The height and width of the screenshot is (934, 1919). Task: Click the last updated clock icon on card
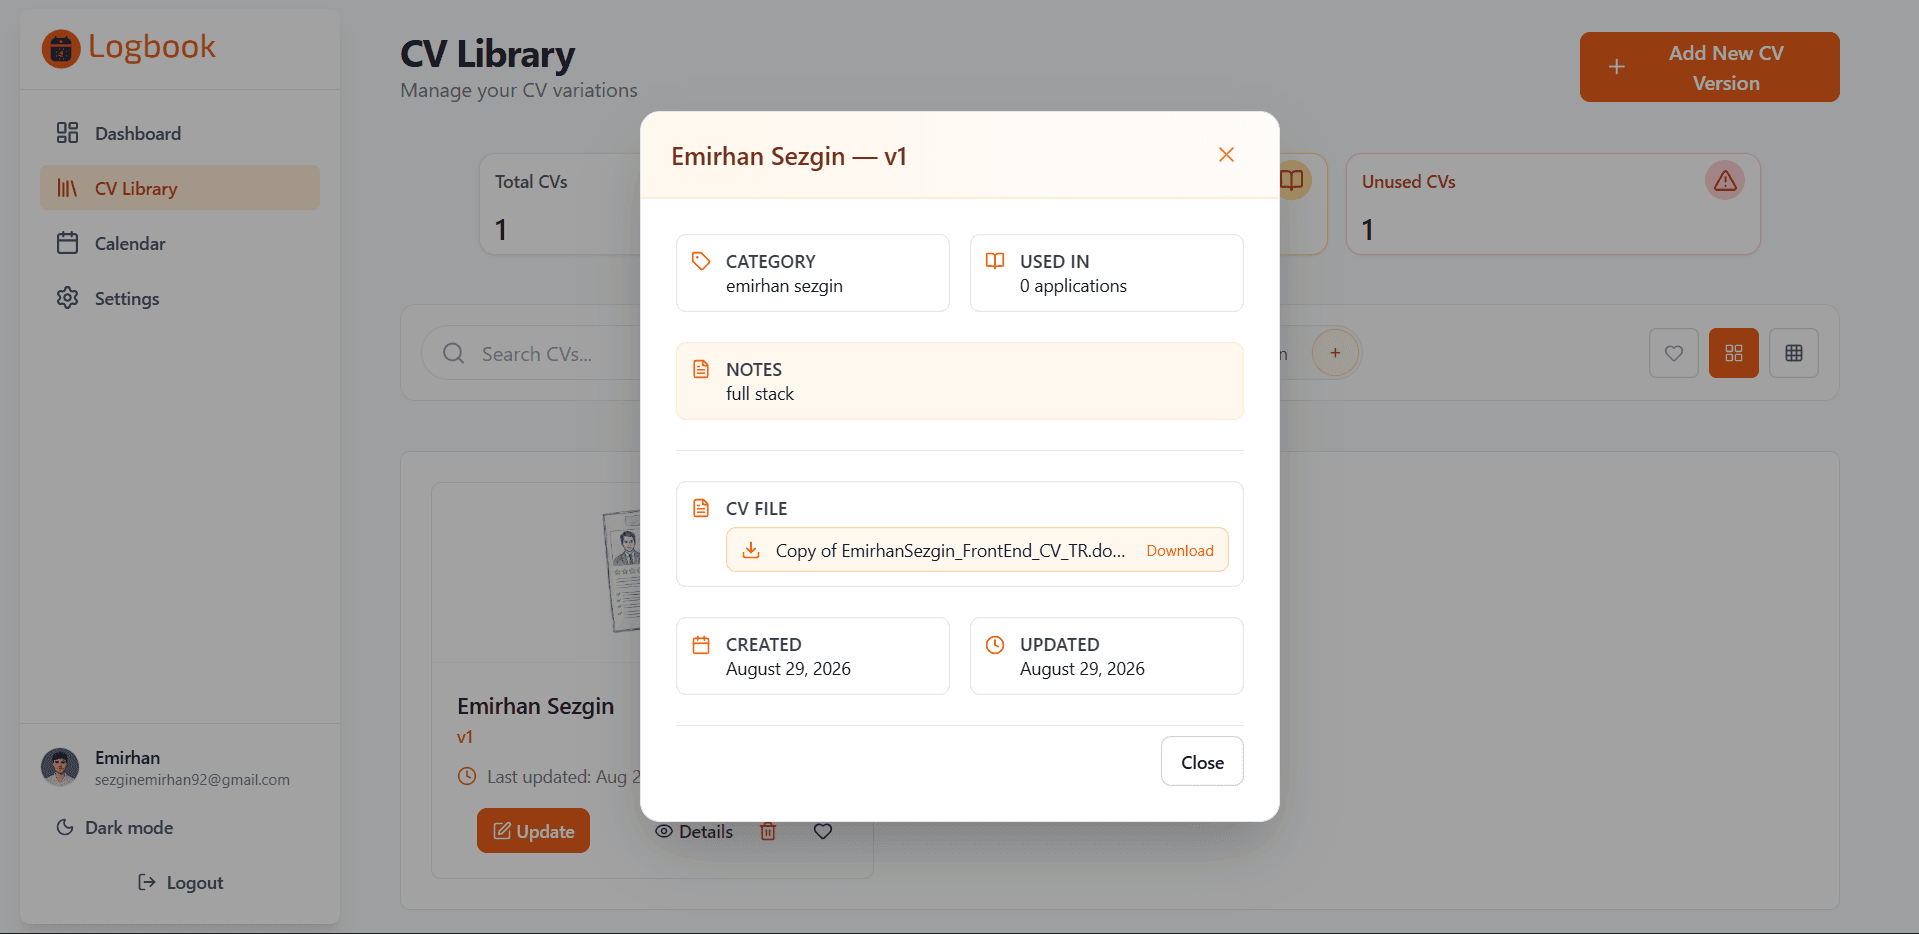(467, 776)
